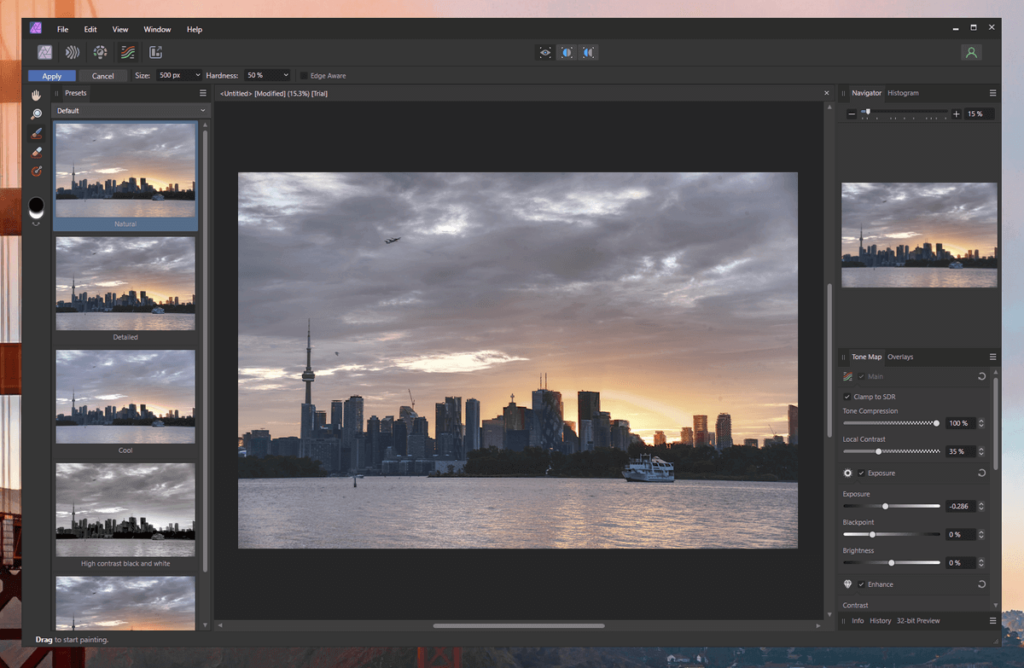Screen dimensions: 1024x668
Task: Close the Untitled document tab
Action: [826, 93]
